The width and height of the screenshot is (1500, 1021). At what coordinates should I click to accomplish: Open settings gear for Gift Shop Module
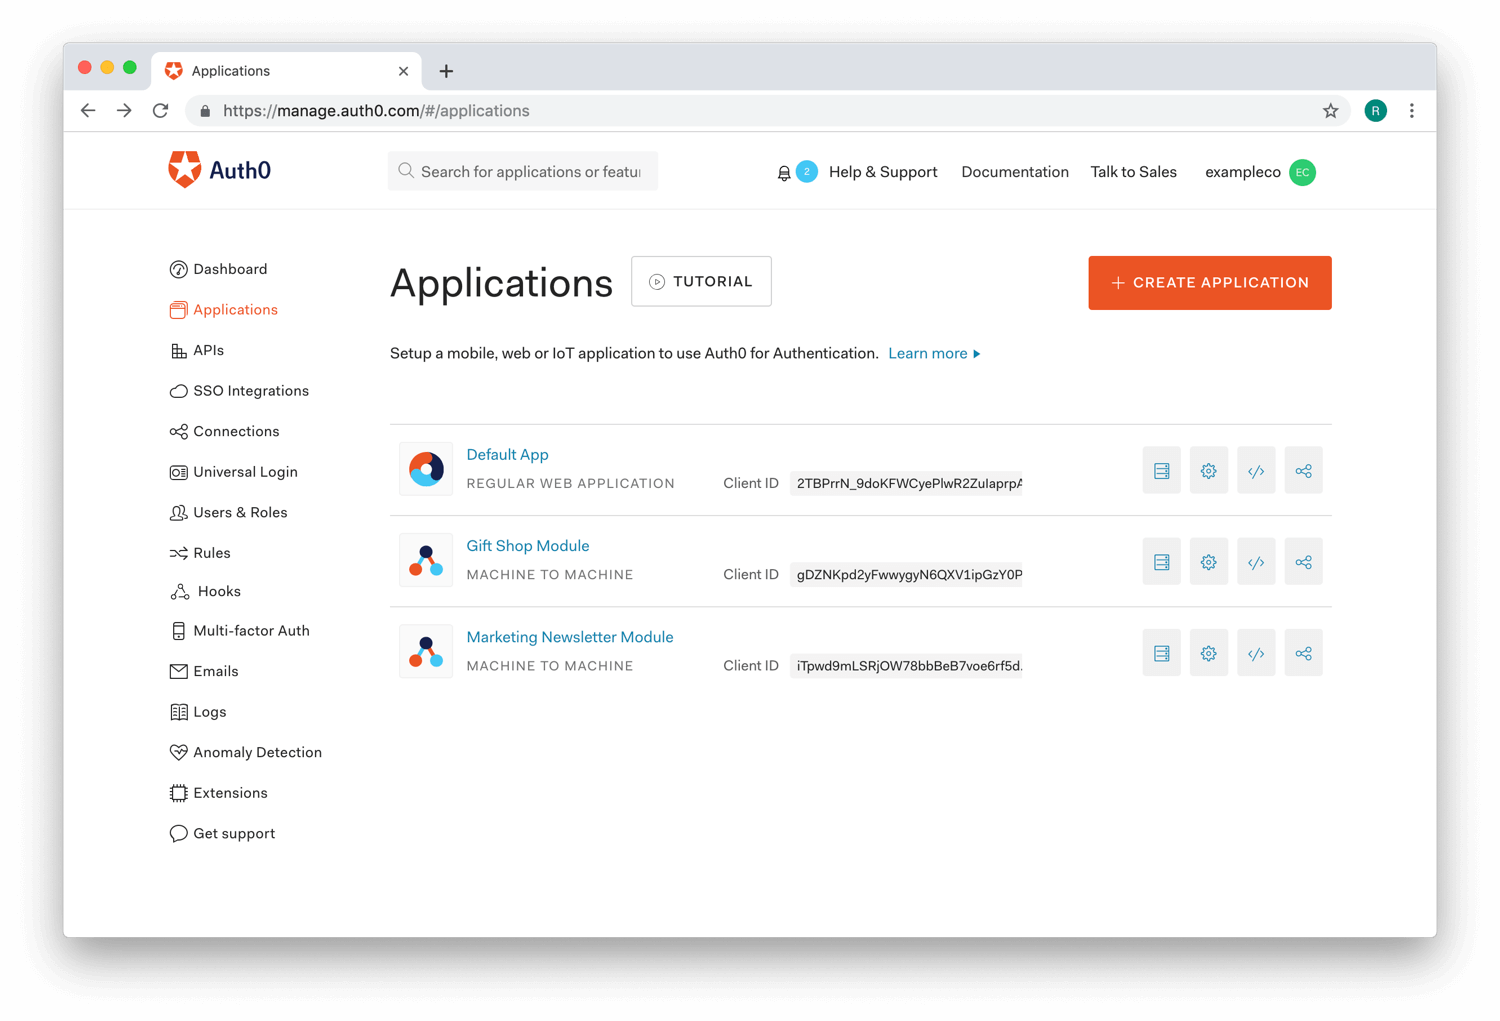[1208, 562]
